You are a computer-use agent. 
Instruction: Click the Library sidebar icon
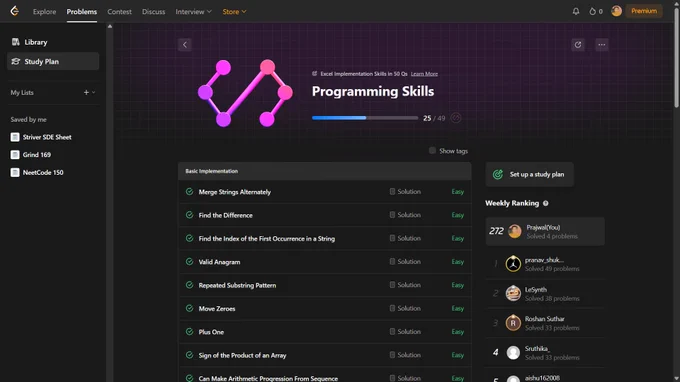[16, 42]
